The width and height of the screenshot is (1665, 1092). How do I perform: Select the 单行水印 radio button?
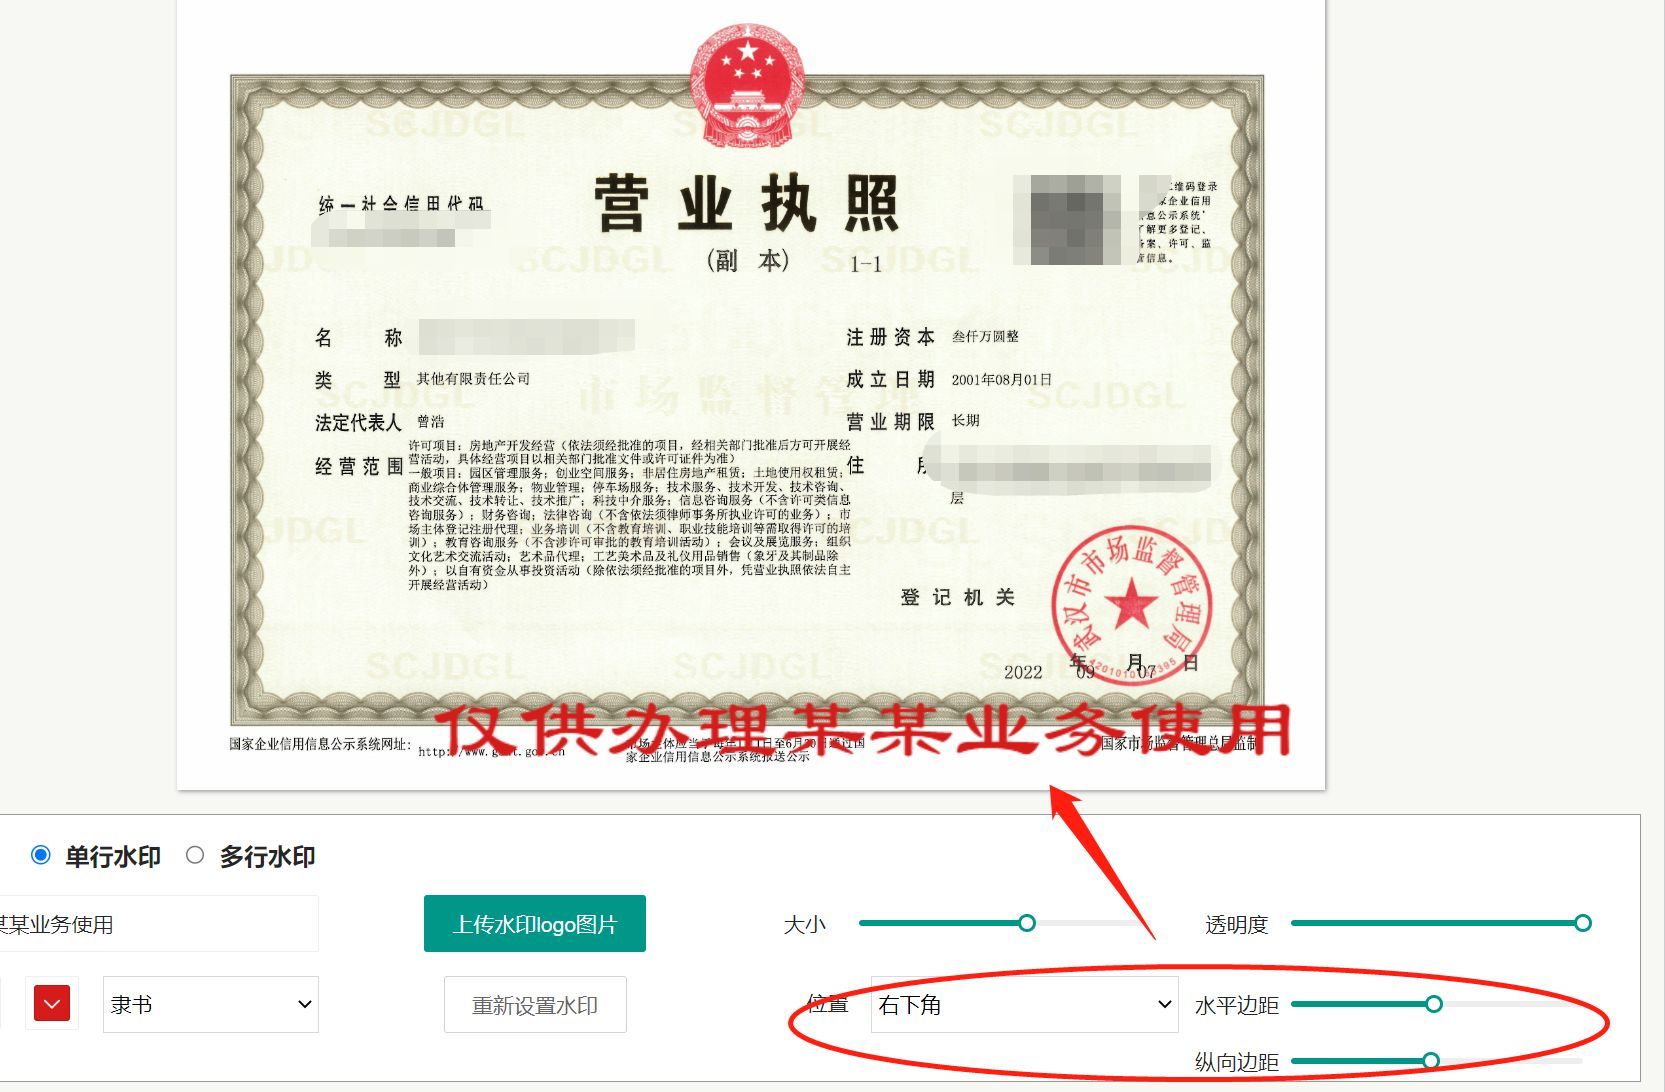(x=40, y=855)
